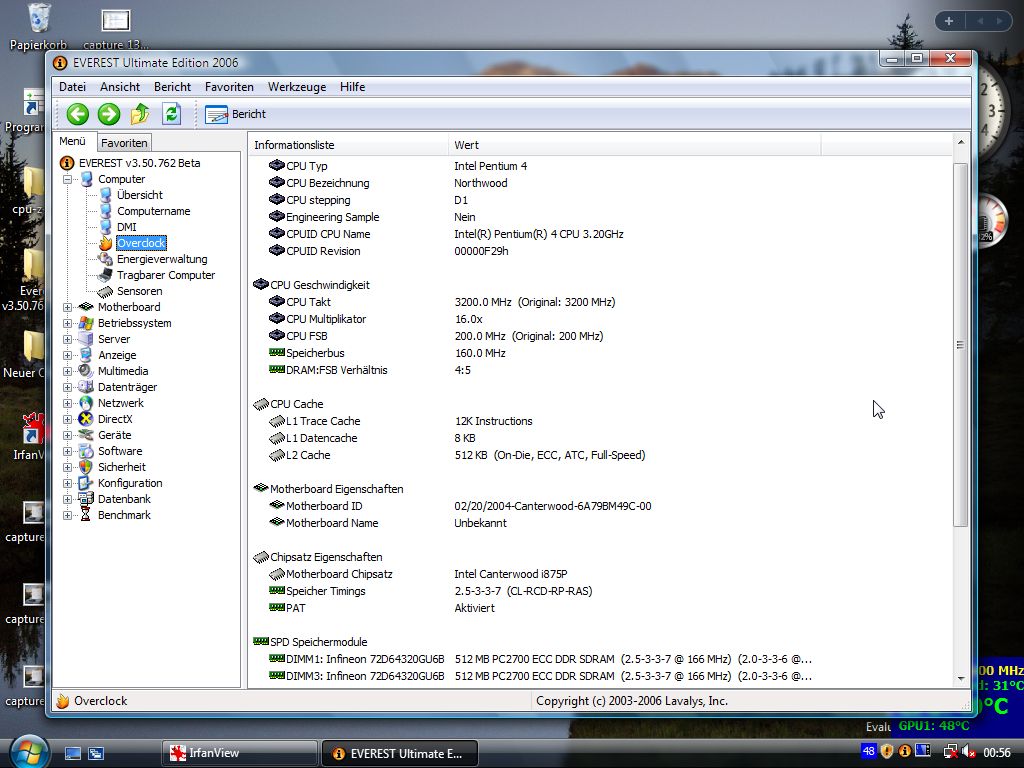
Task: Switch to the Menü tab
Action: 72,141
